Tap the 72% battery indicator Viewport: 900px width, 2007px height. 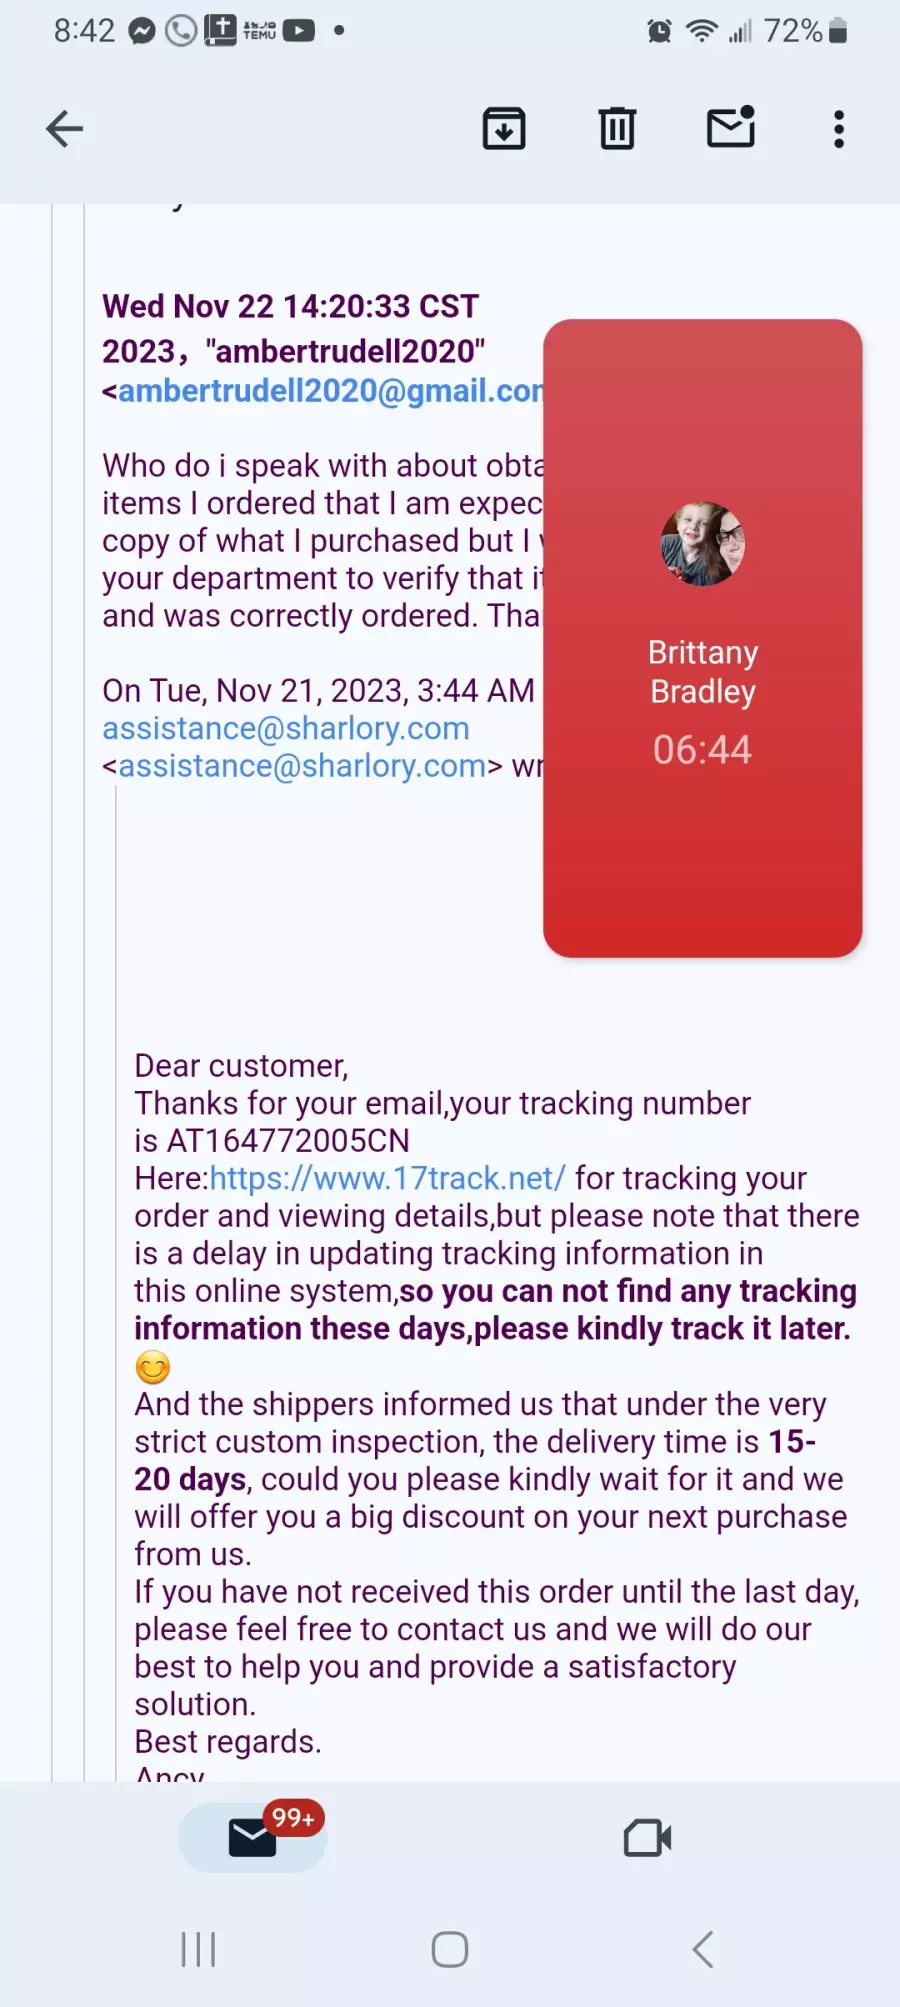pos(806,31)
